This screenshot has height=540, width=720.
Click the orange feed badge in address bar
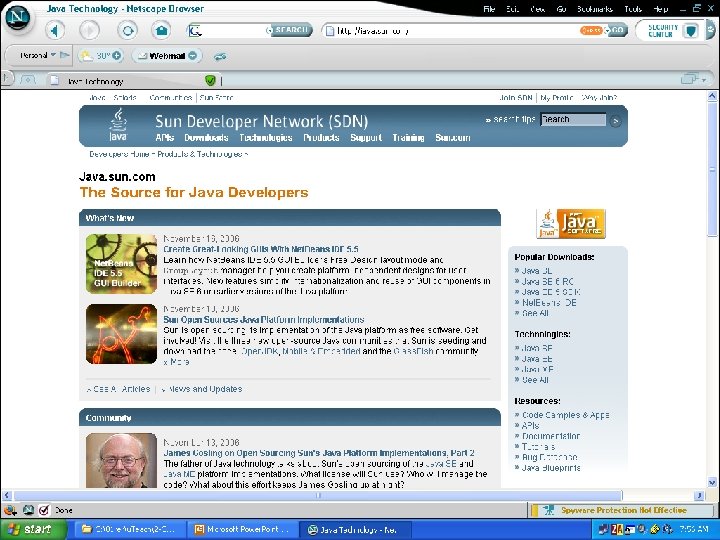(x=591, y=30)
